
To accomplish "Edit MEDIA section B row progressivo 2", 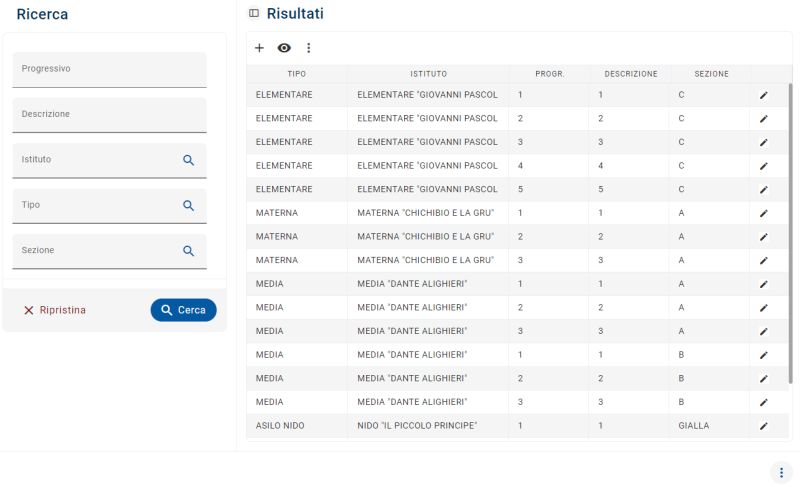I will pyautogui.click(x=763, y=379).
